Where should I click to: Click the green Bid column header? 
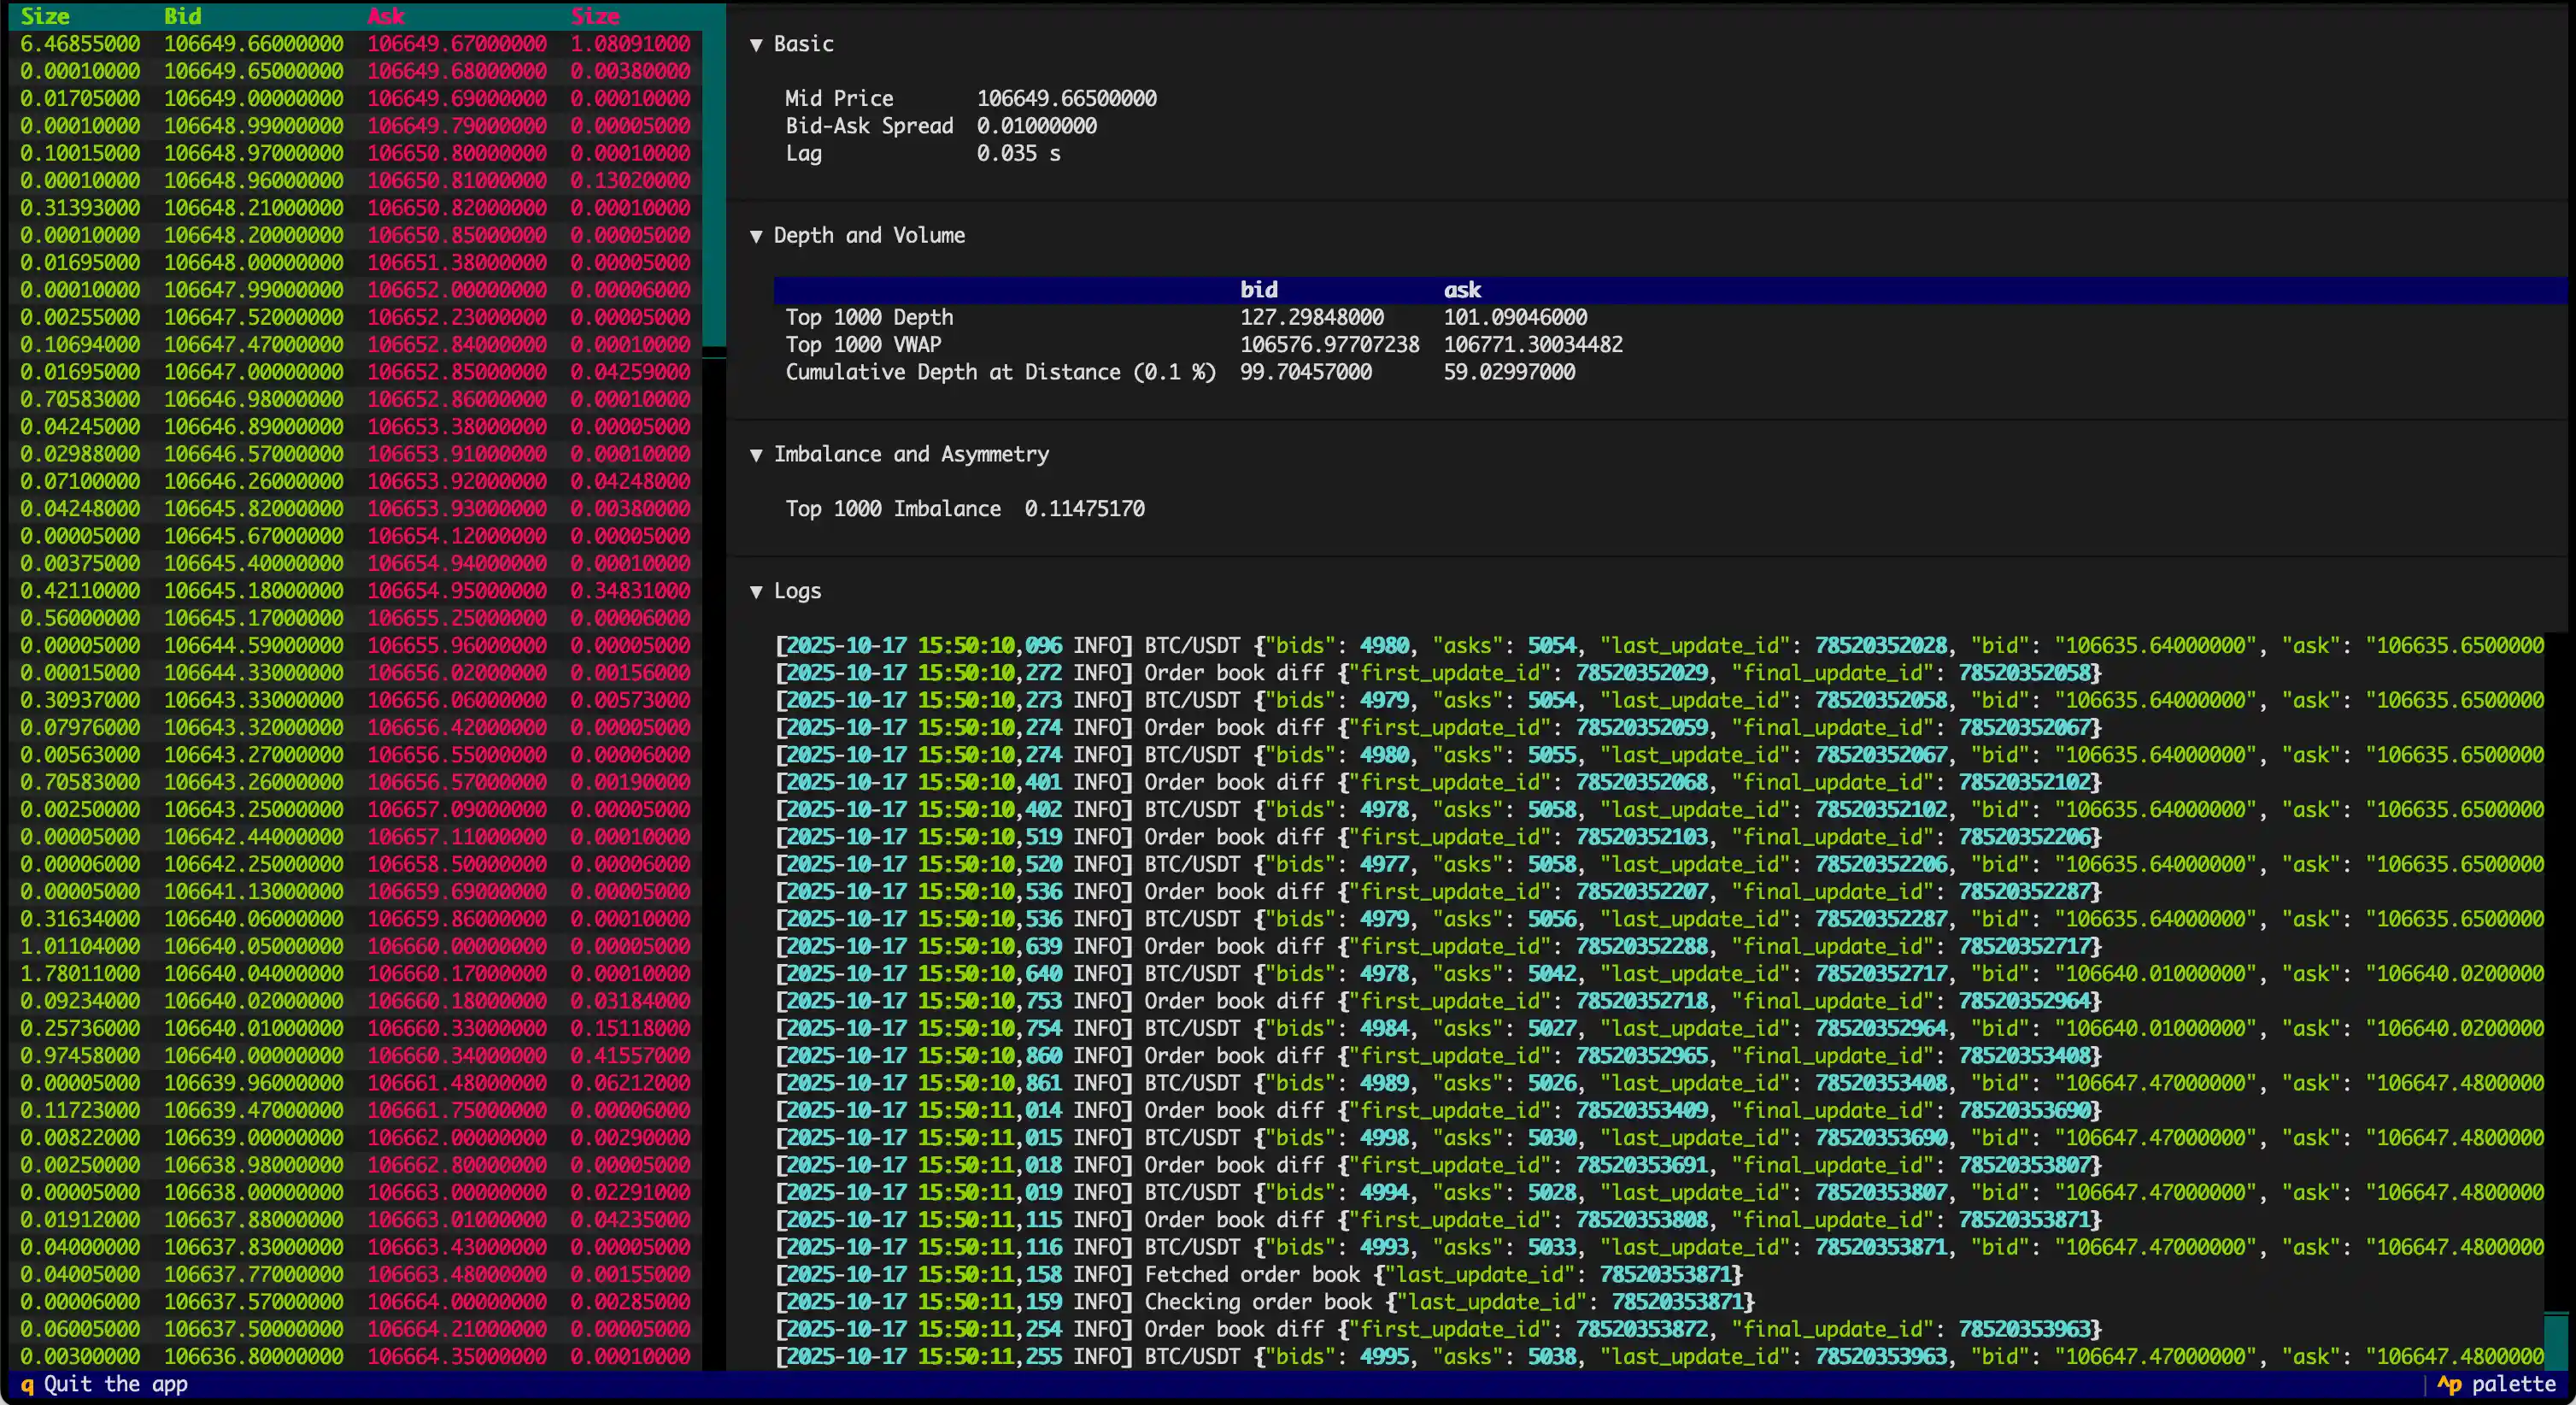182,16
